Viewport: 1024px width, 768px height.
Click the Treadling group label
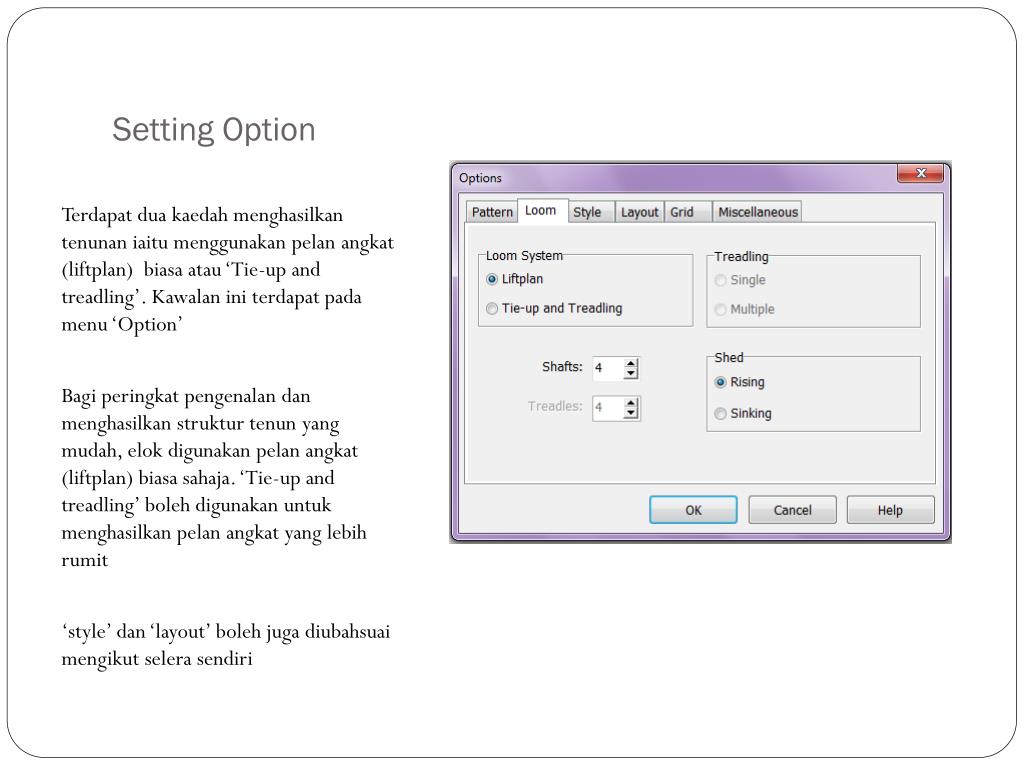click(x=741, y=256)
